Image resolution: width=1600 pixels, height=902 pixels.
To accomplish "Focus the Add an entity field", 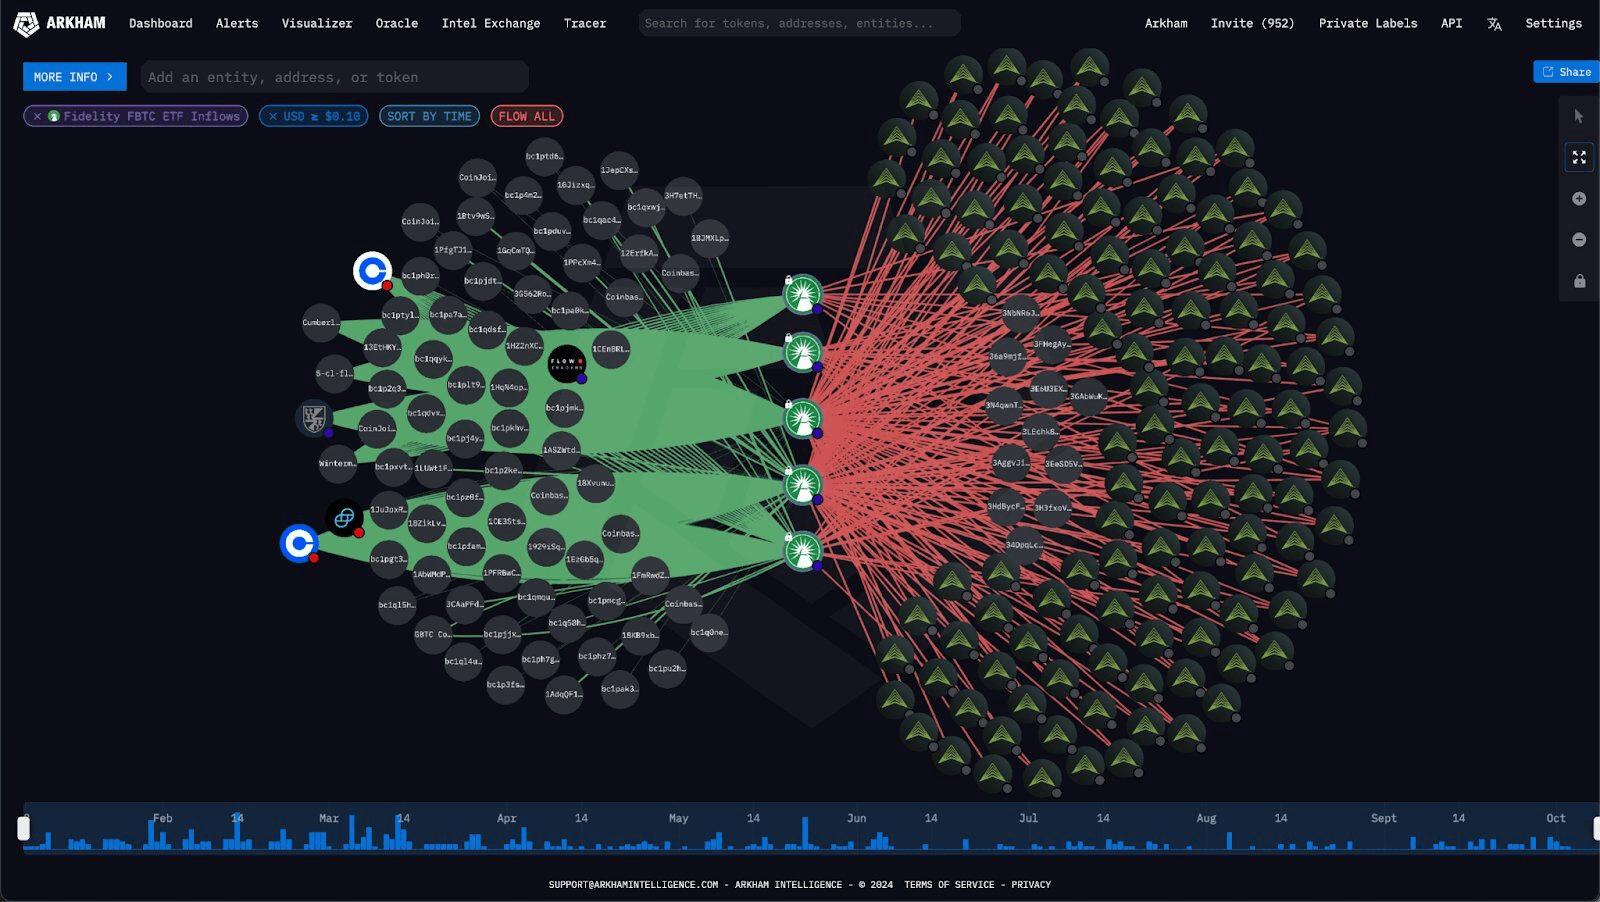I will pos(335,77).
